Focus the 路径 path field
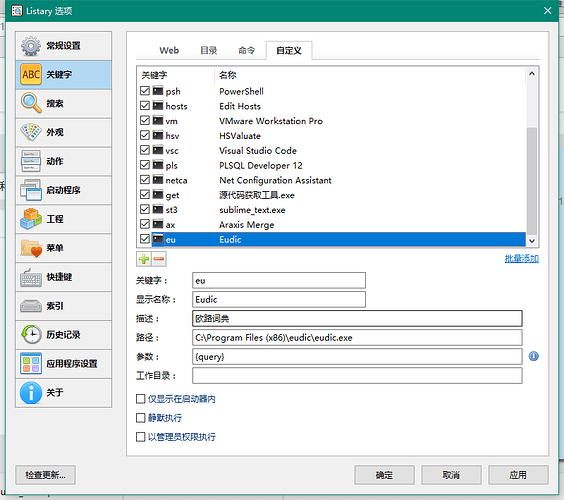The width and height of the screenshot is (564, 500). point(357,337)
